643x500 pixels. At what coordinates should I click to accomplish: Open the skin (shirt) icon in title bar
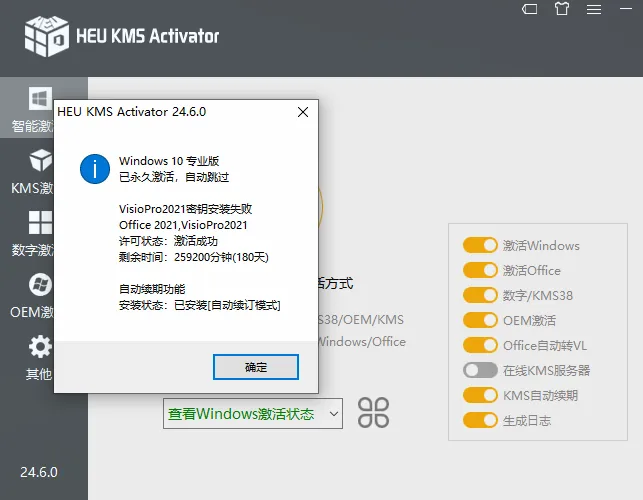pos(562,9)
